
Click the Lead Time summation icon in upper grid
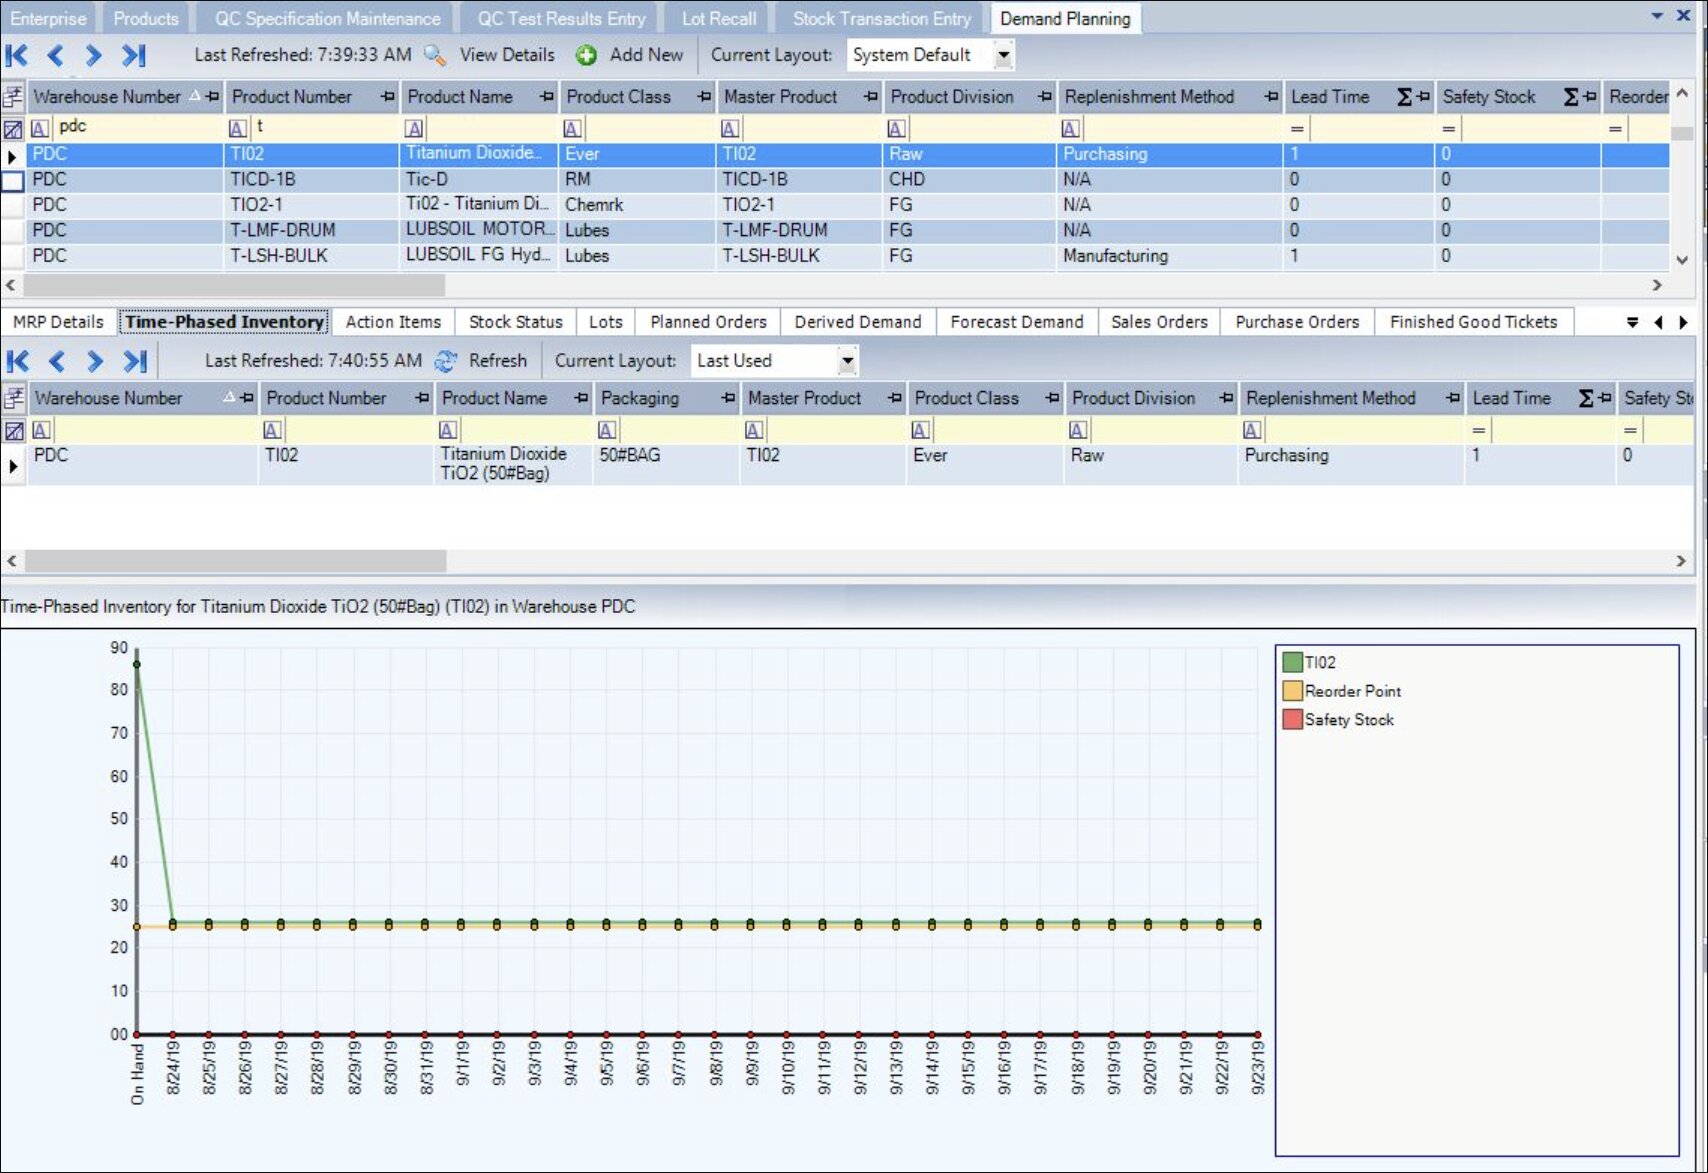click(1404, 97)
